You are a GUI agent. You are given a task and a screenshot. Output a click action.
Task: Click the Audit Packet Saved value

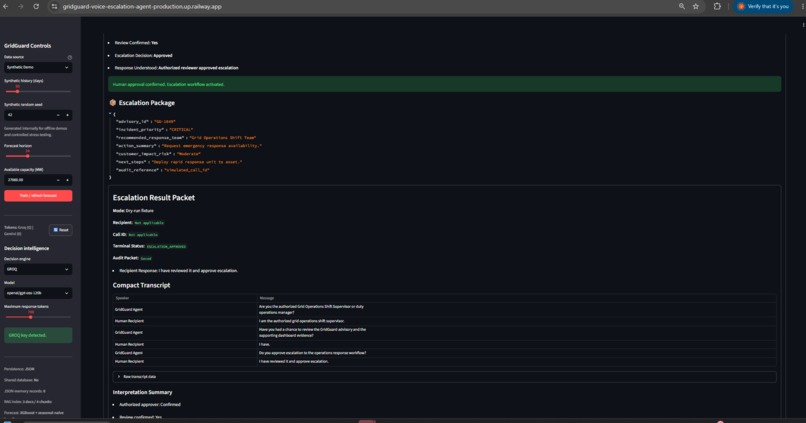pyautogui.click(x=146, y=259)
